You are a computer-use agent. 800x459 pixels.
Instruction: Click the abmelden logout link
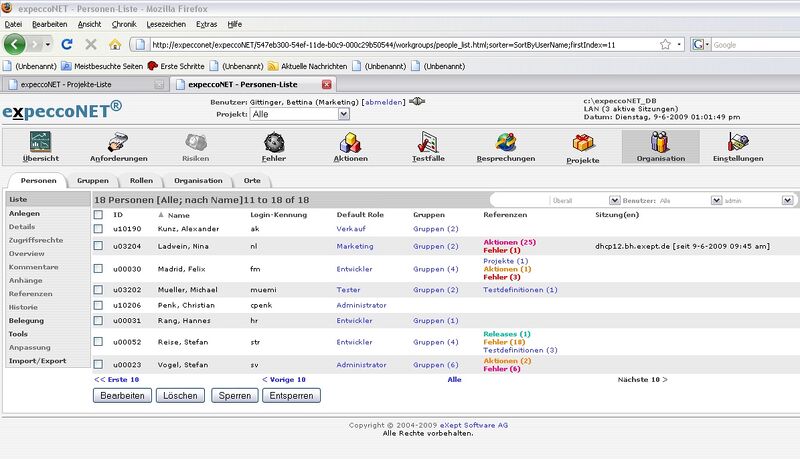tap(383, 102)
